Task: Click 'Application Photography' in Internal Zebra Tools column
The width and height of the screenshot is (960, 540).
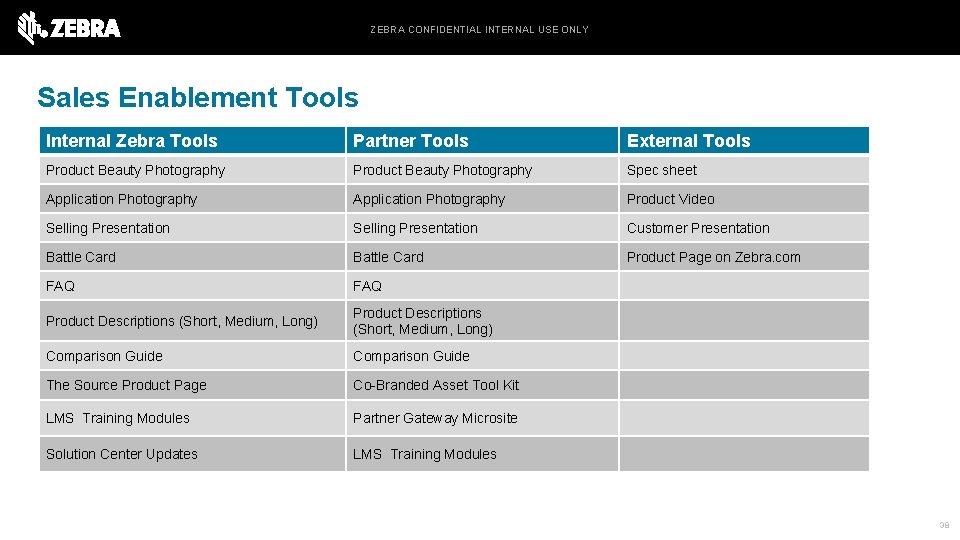Action: (192, 199)
